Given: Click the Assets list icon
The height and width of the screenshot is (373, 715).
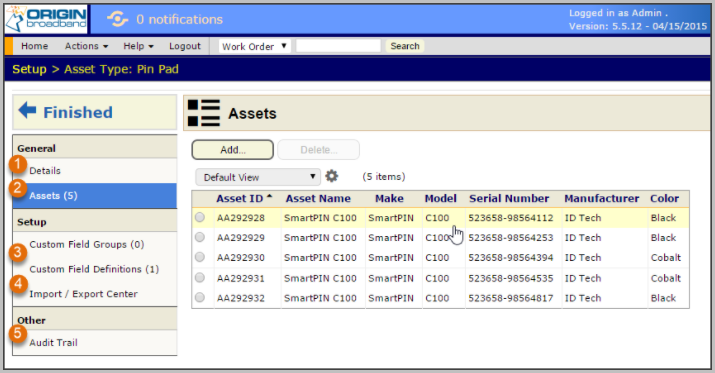Looking at the screenshot, I should pyautogui.click(x=204, y=113).
